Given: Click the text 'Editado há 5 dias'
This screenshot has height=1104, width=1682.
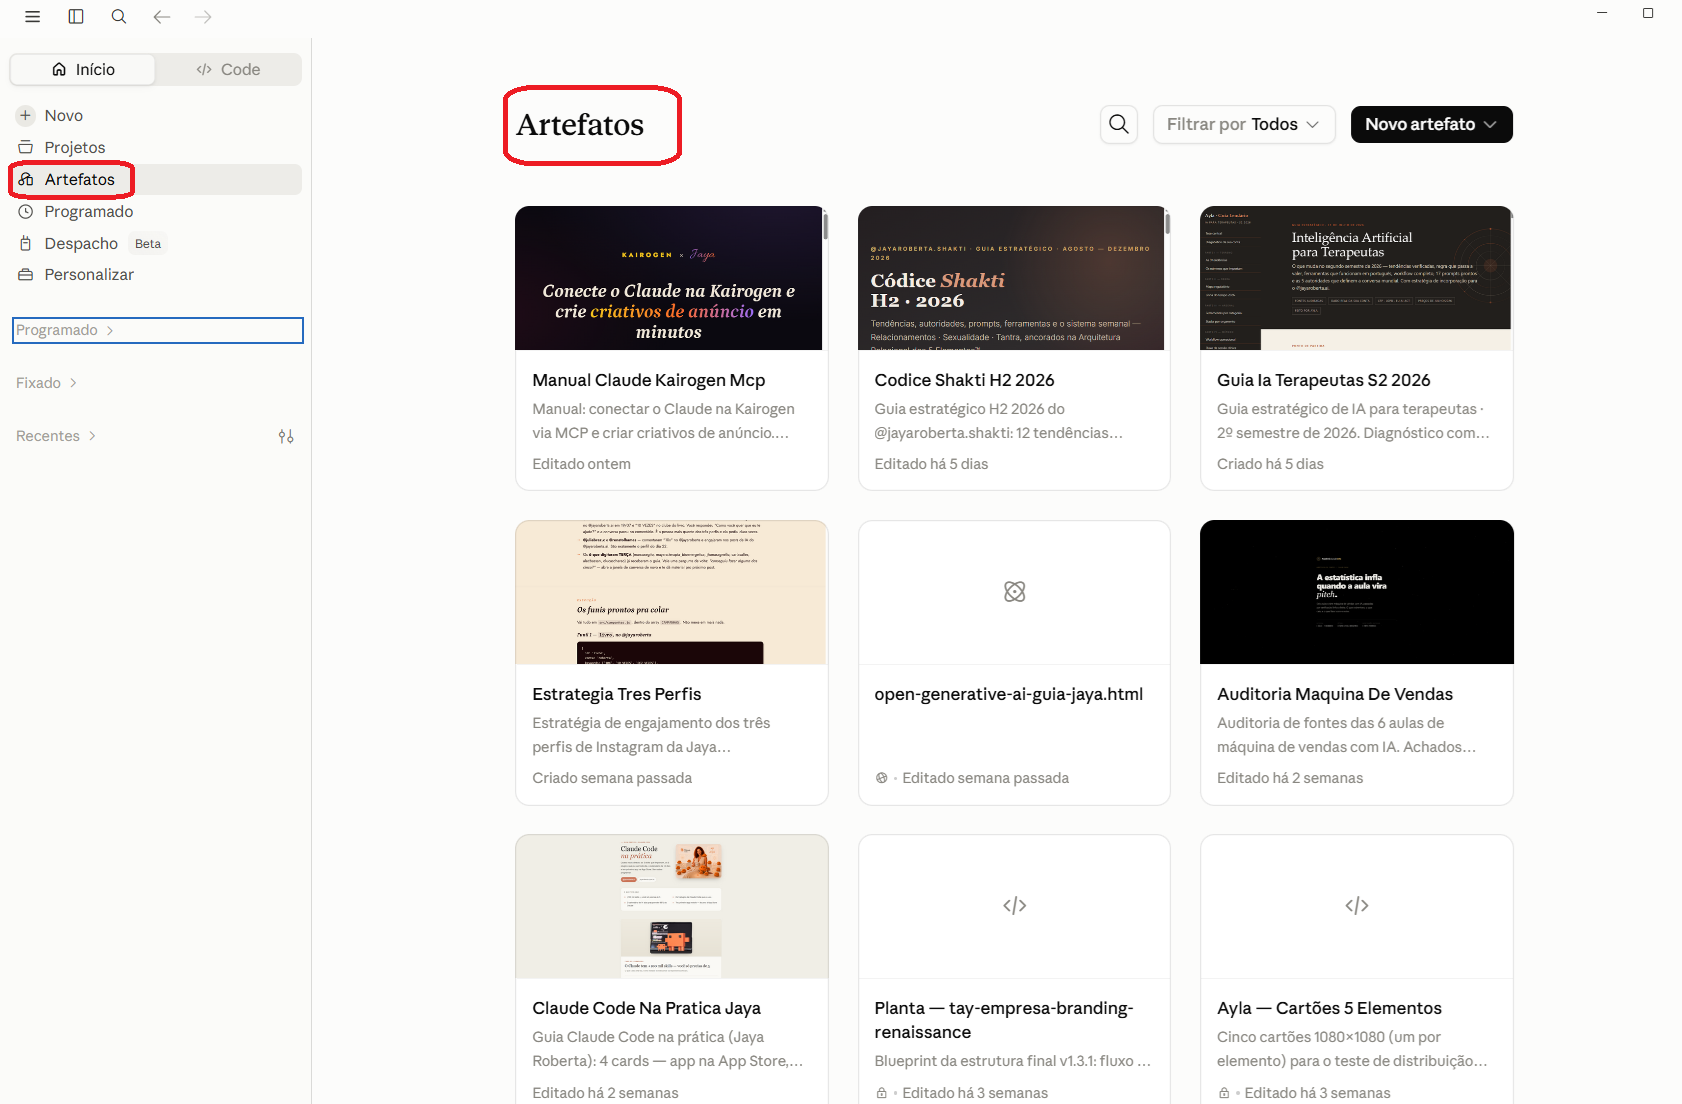Looking at the screenshot, I should pos(931,464).
